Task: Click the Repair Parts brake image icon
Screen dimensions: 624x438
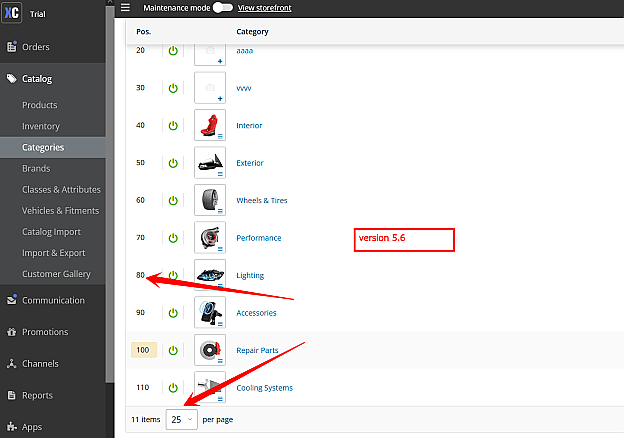Action: pos(210,350)
